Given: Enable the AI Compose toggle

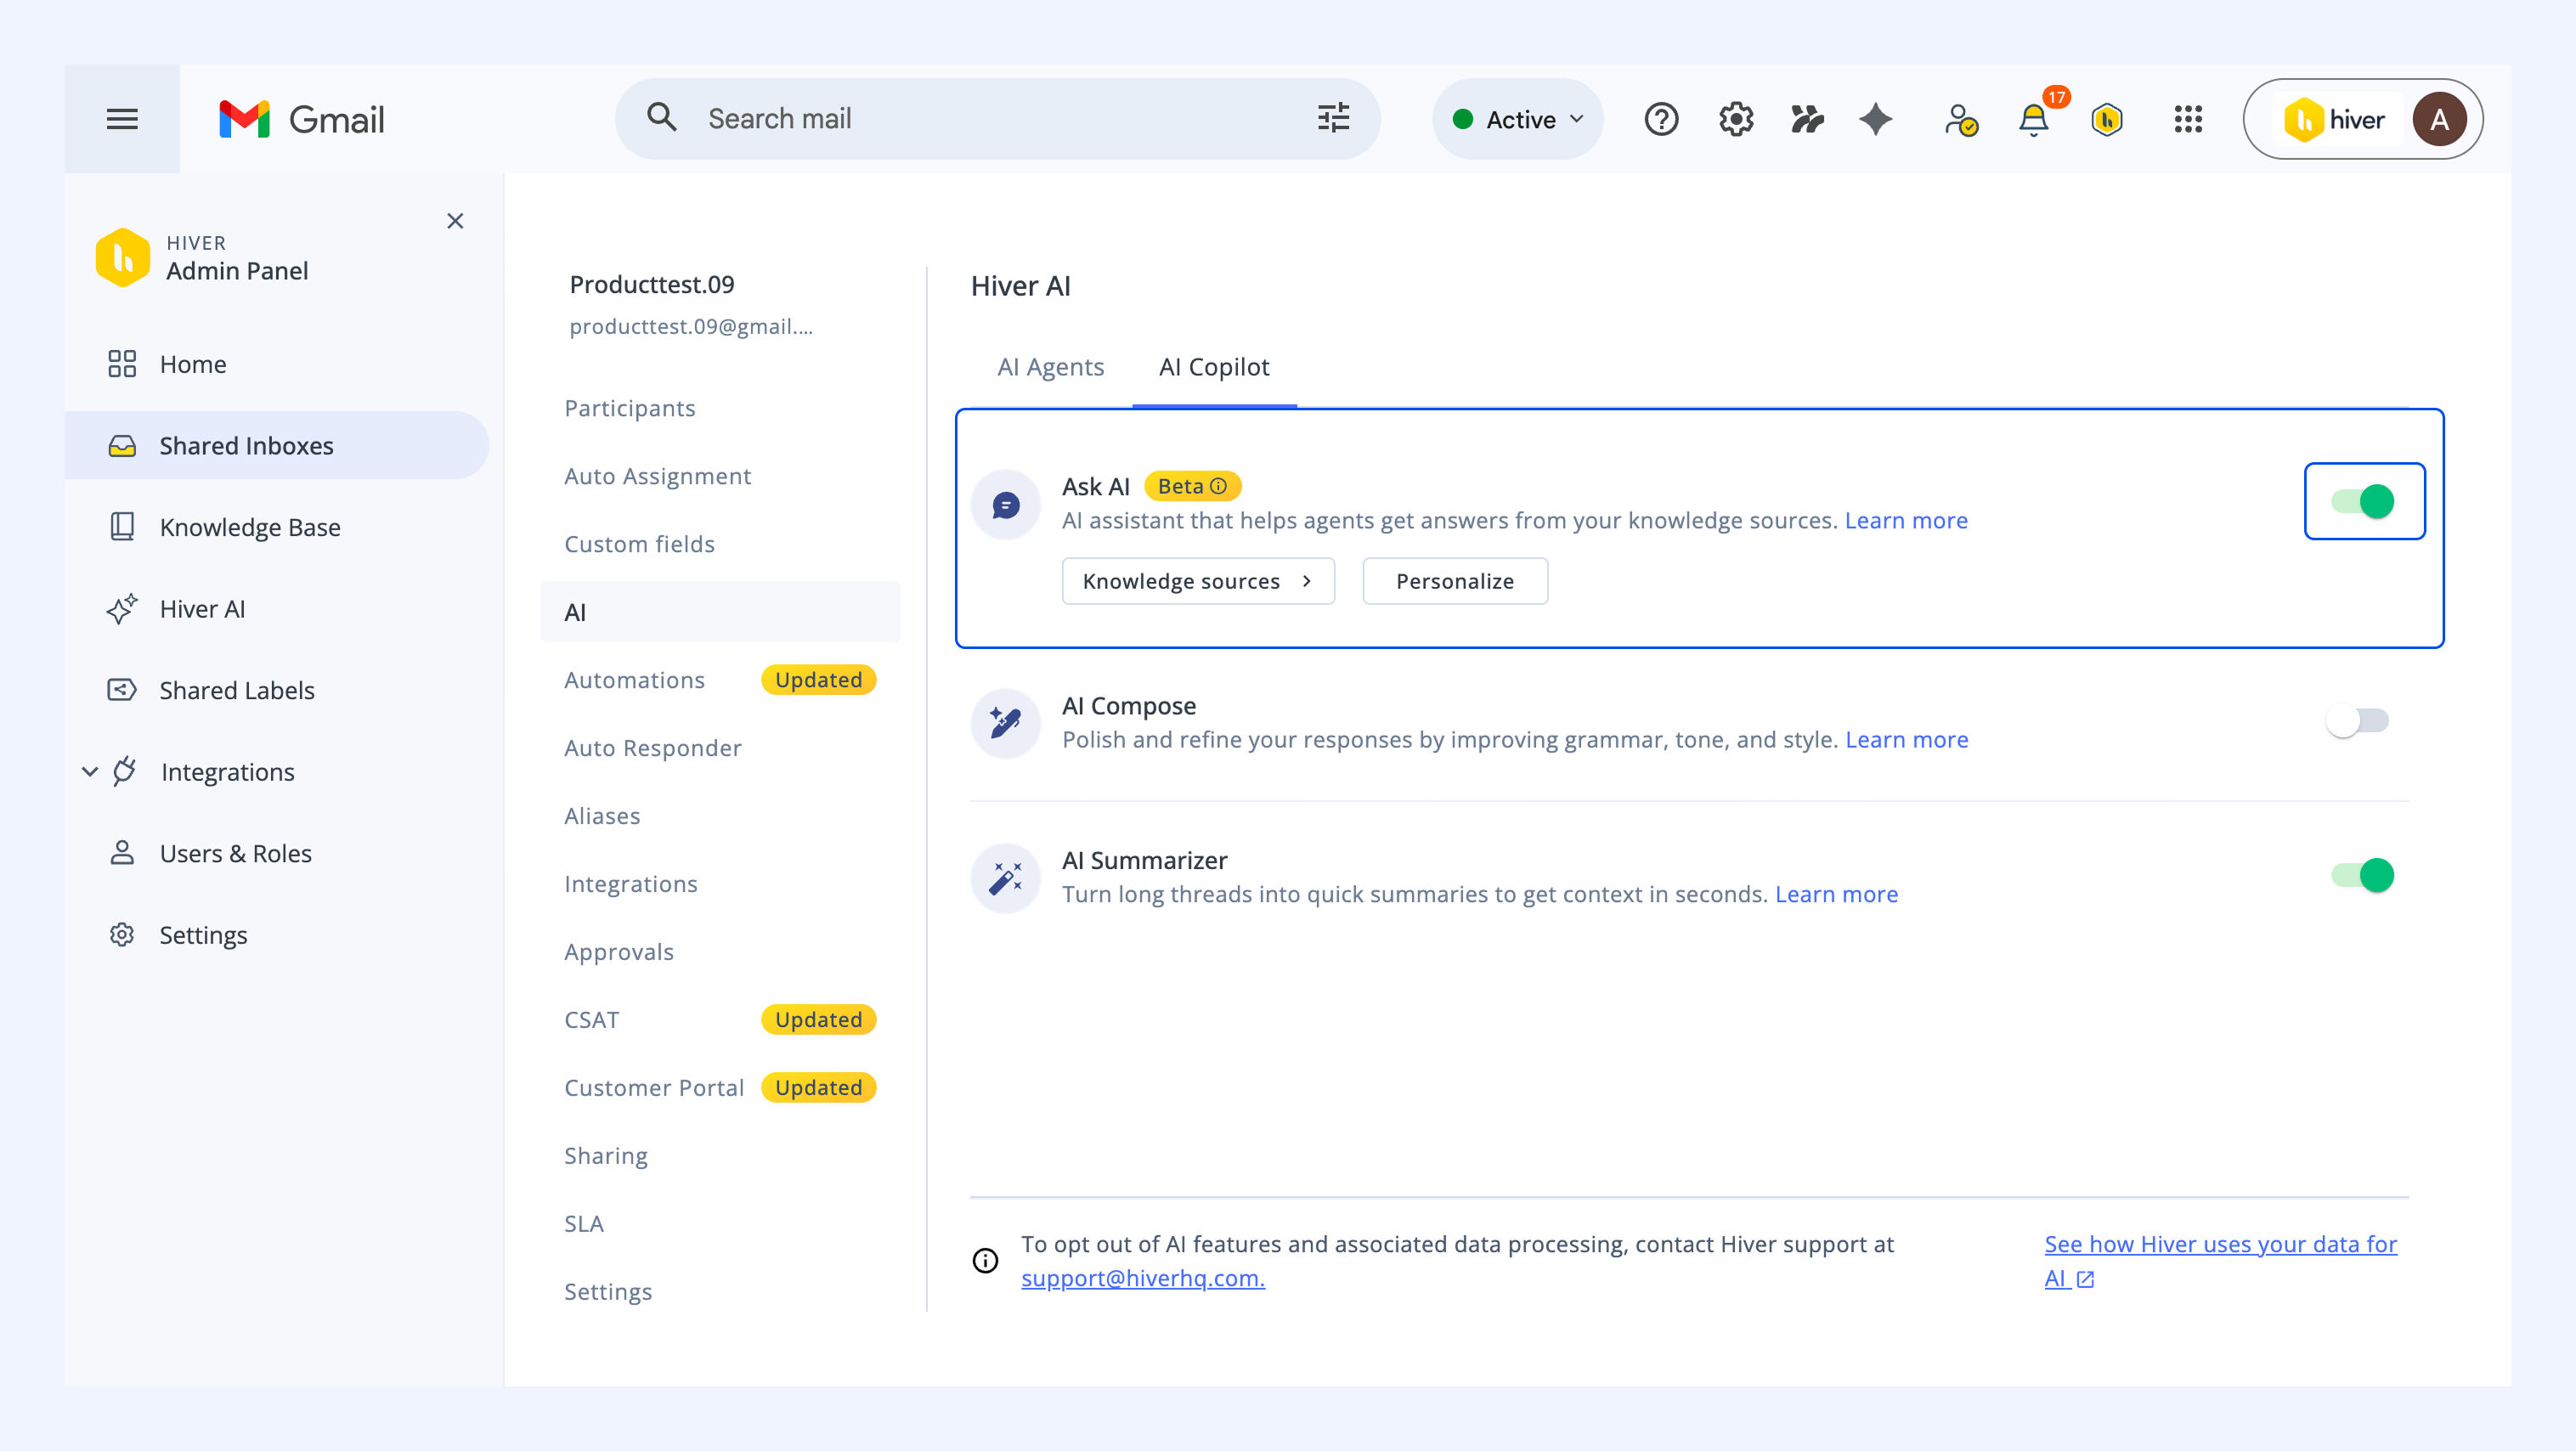Looking at the screenshot, I should (x=2357, y=720).
